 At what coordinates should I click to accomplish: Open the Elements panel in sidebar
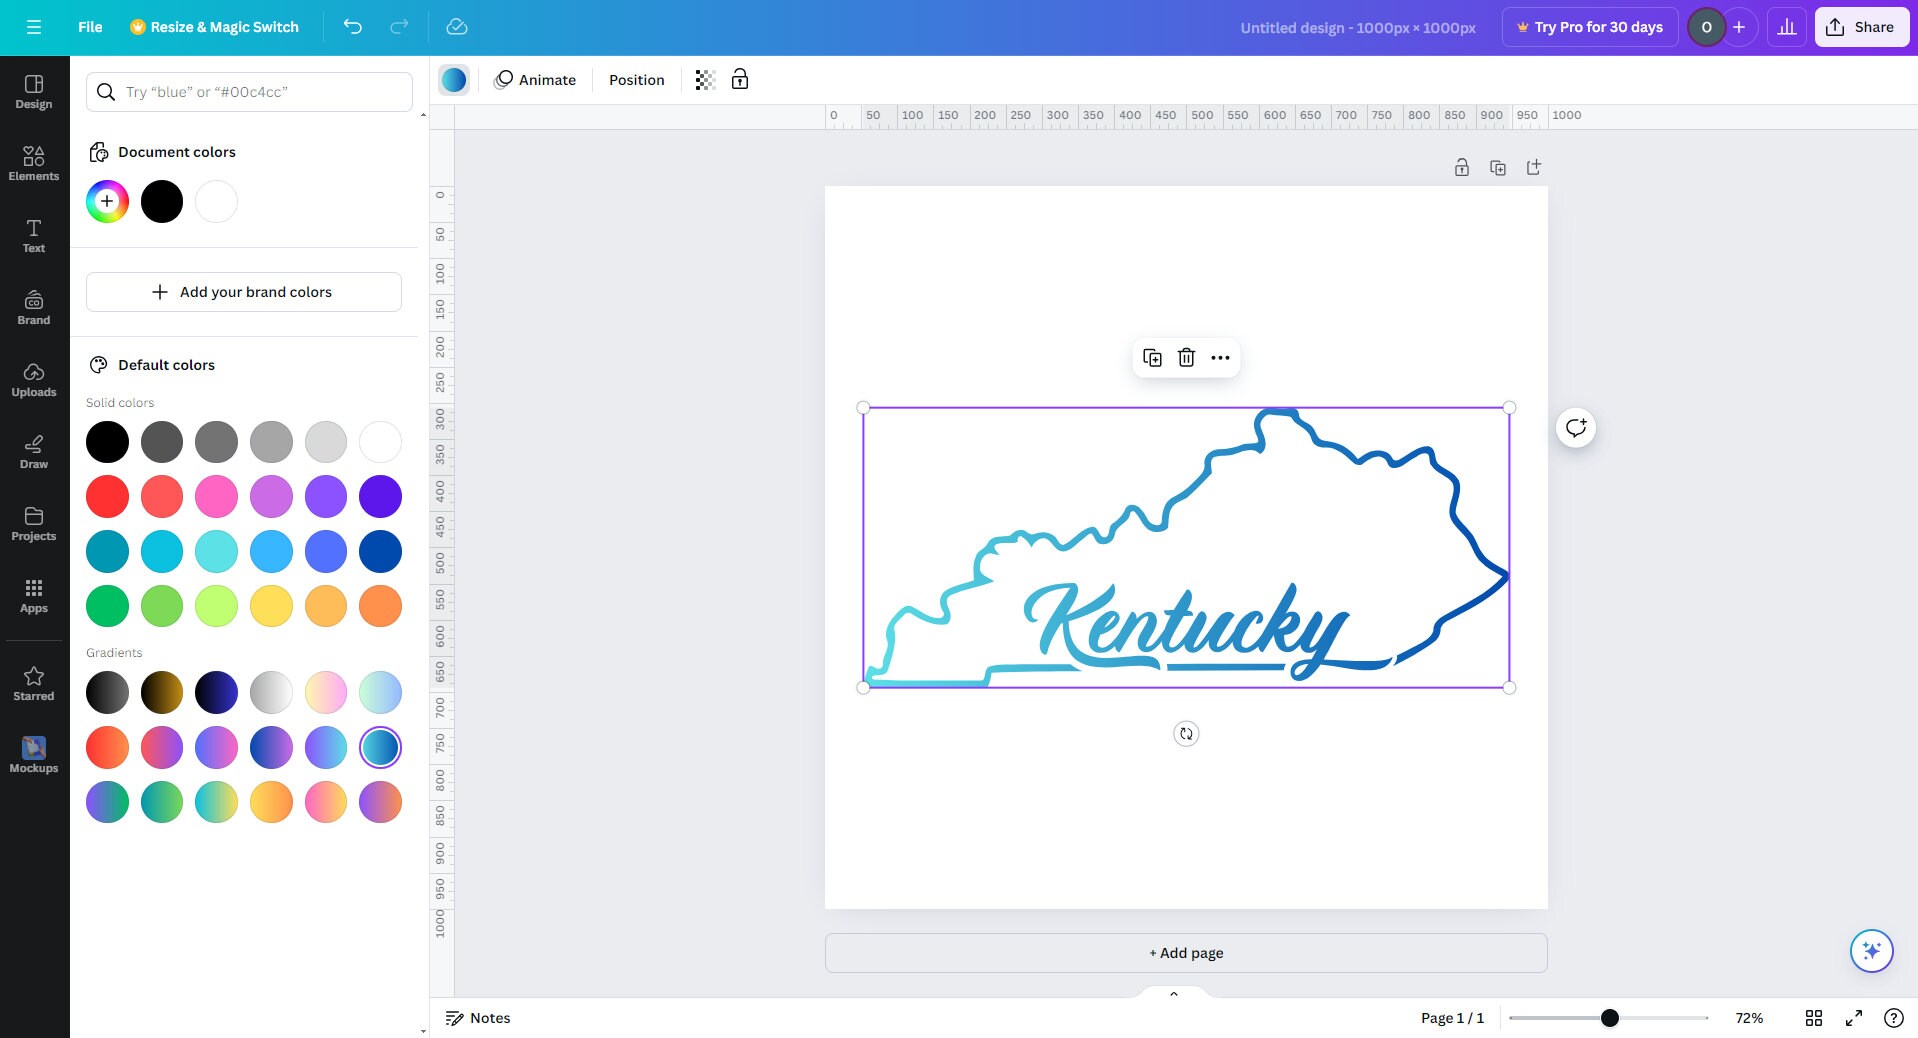(33, 163)
